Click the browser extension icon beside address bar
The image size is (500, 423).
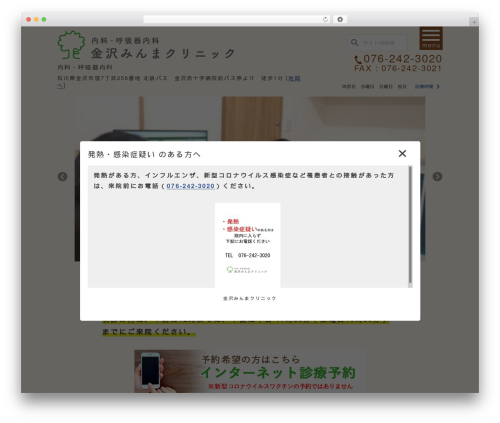click(340, 20)
